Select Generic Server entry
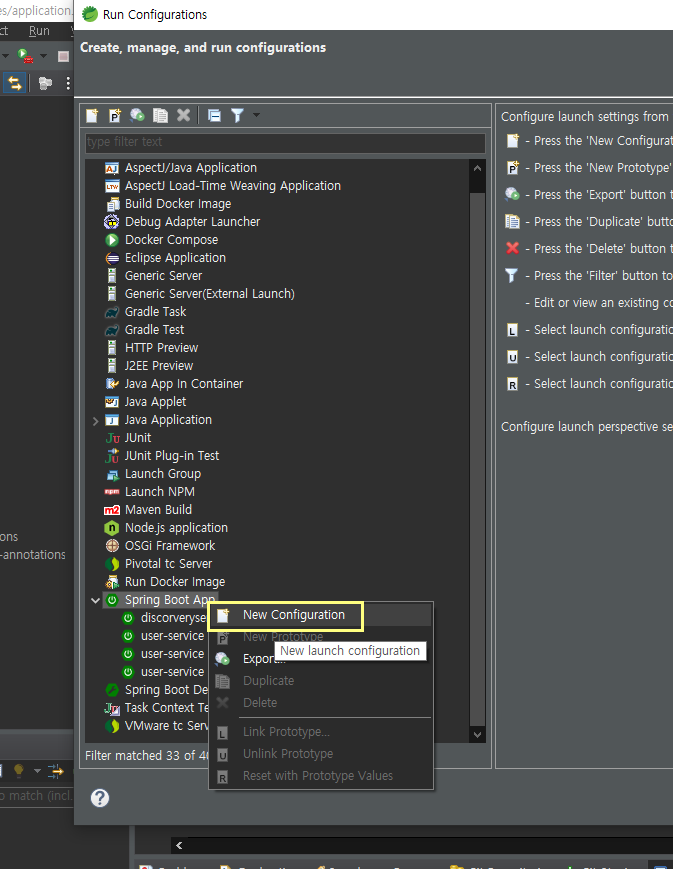Image resolution: width=673 pixels, height=869 pixels. tap(163, 276)
